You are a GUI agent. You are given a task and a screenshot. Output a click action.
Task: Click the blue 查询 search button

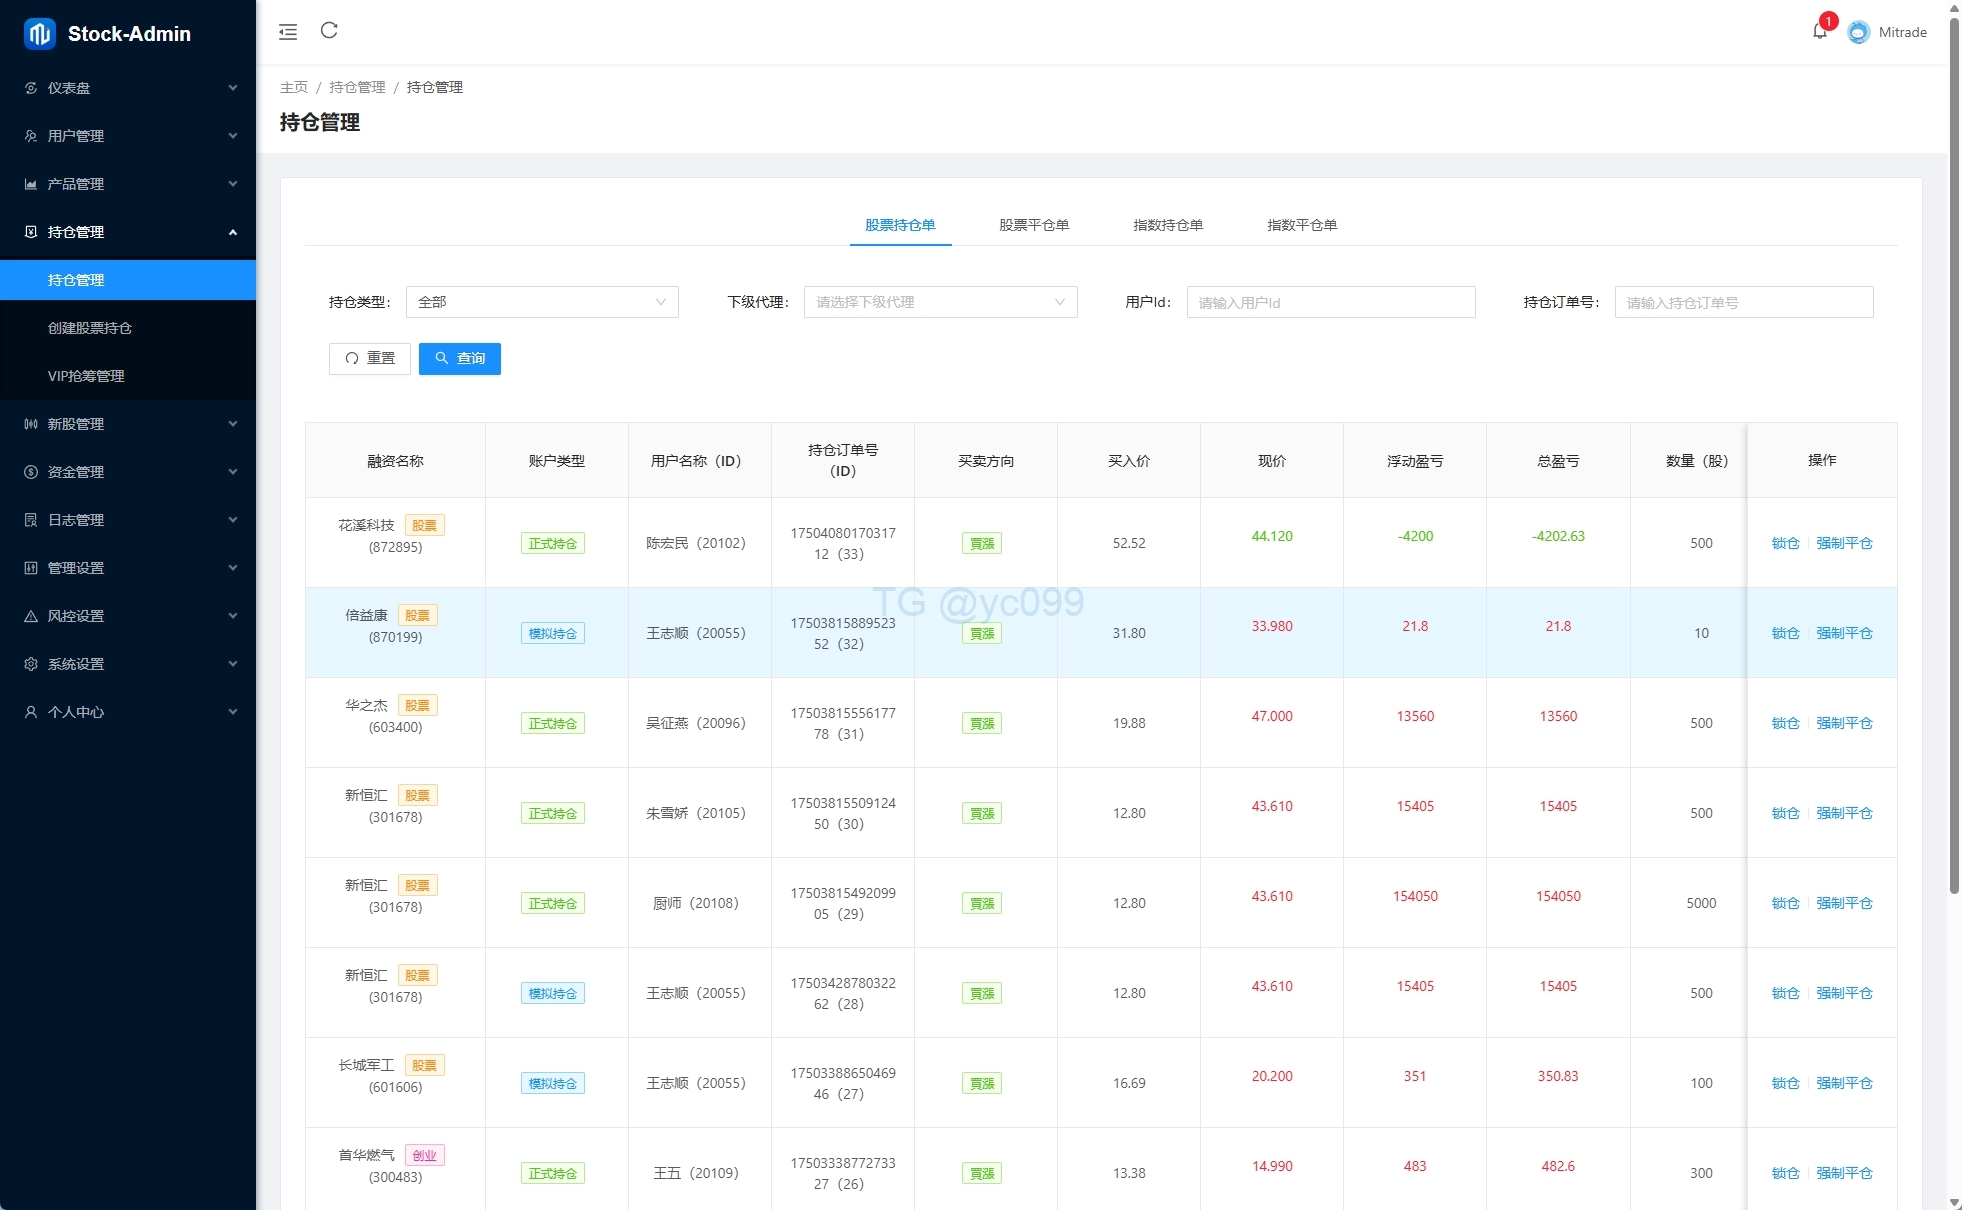[459, 358]
